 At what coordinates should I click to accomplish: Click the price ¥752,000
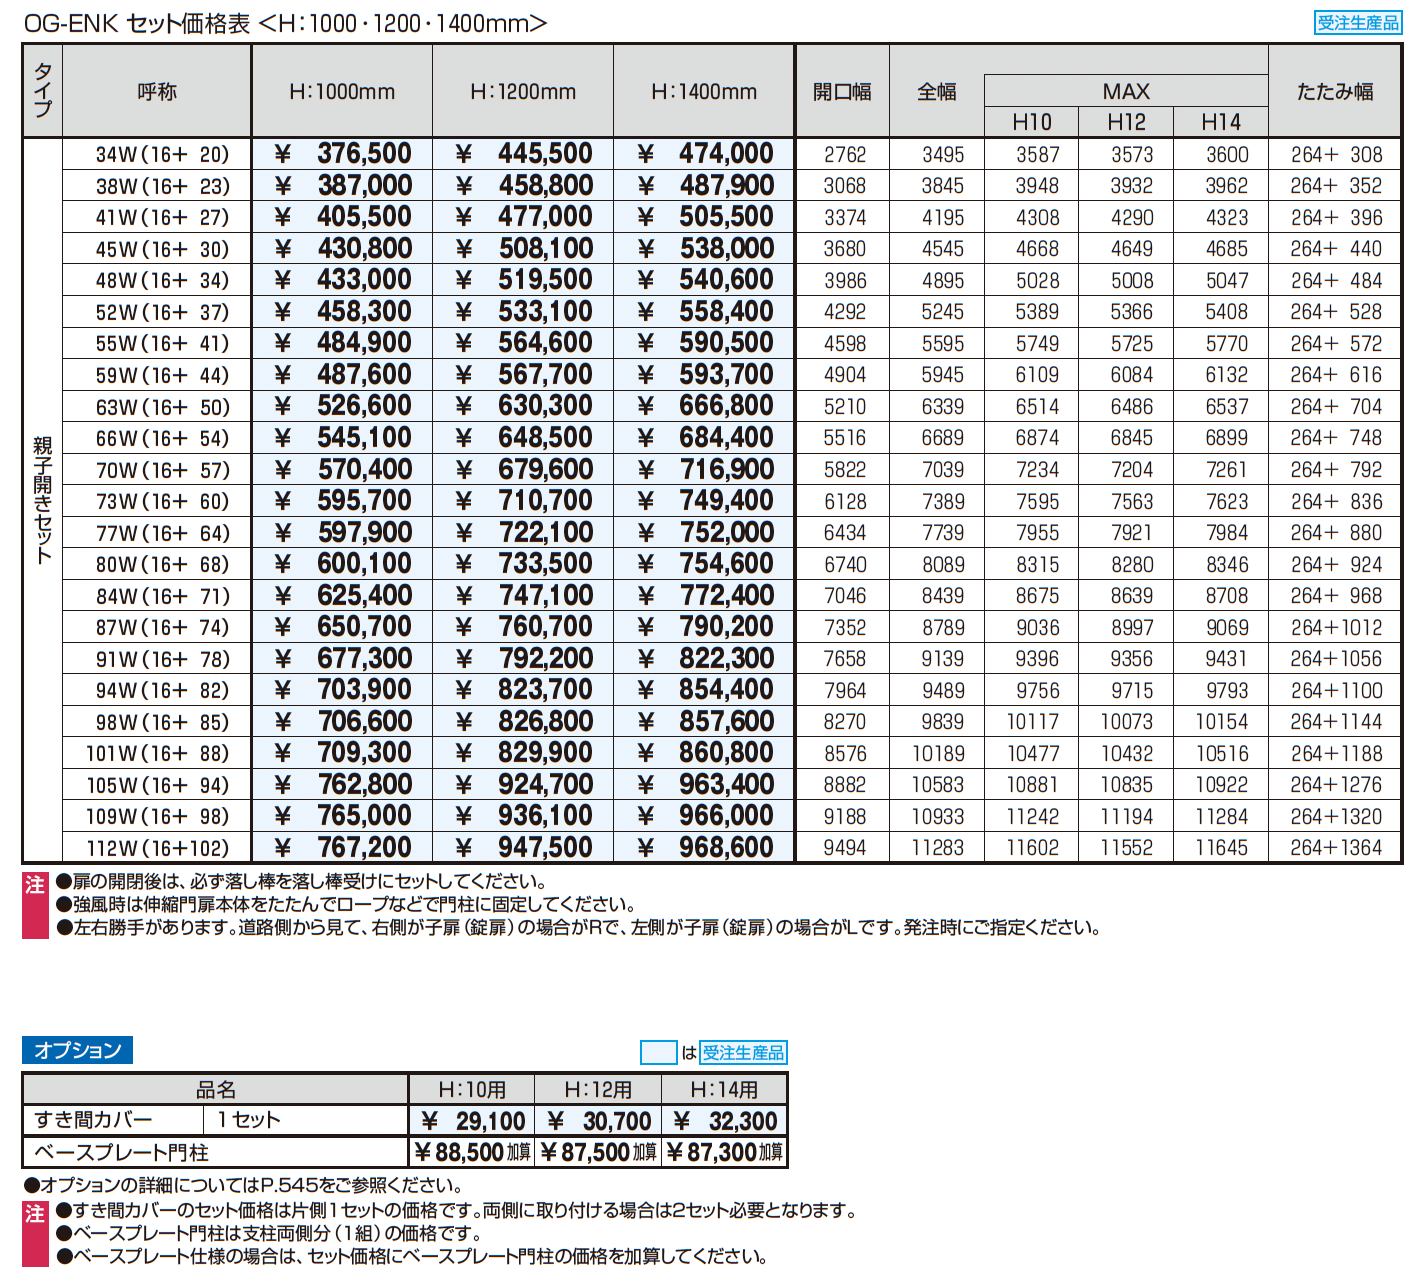coord(704,533)
